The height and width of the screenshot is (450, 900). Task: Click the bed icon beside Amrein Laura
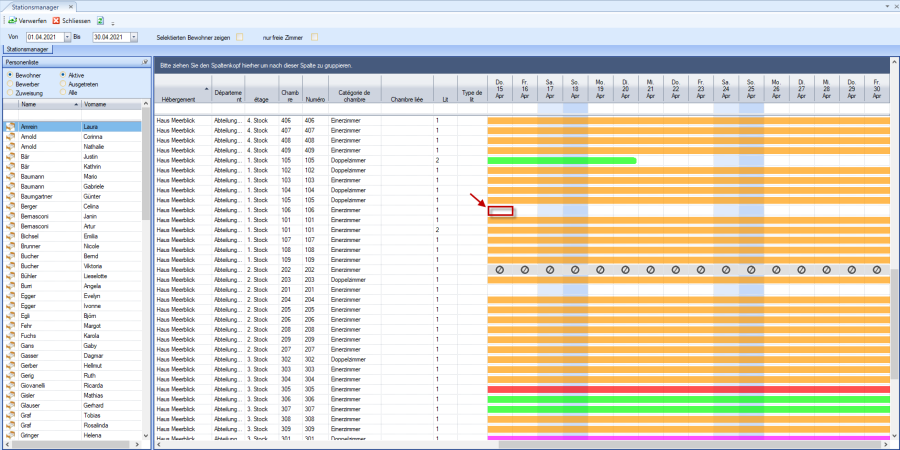point(10,127)
